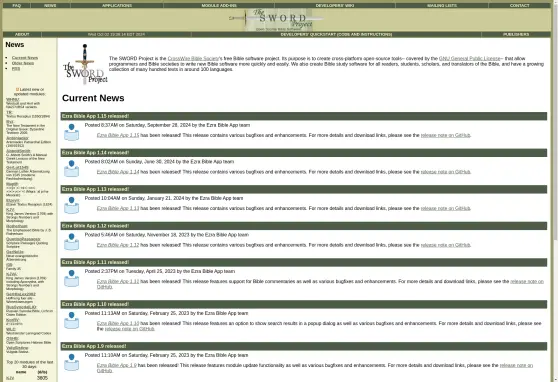Follow the Older News sidebar link
Screen dimensions: 558x382
[x=23, y=63]
